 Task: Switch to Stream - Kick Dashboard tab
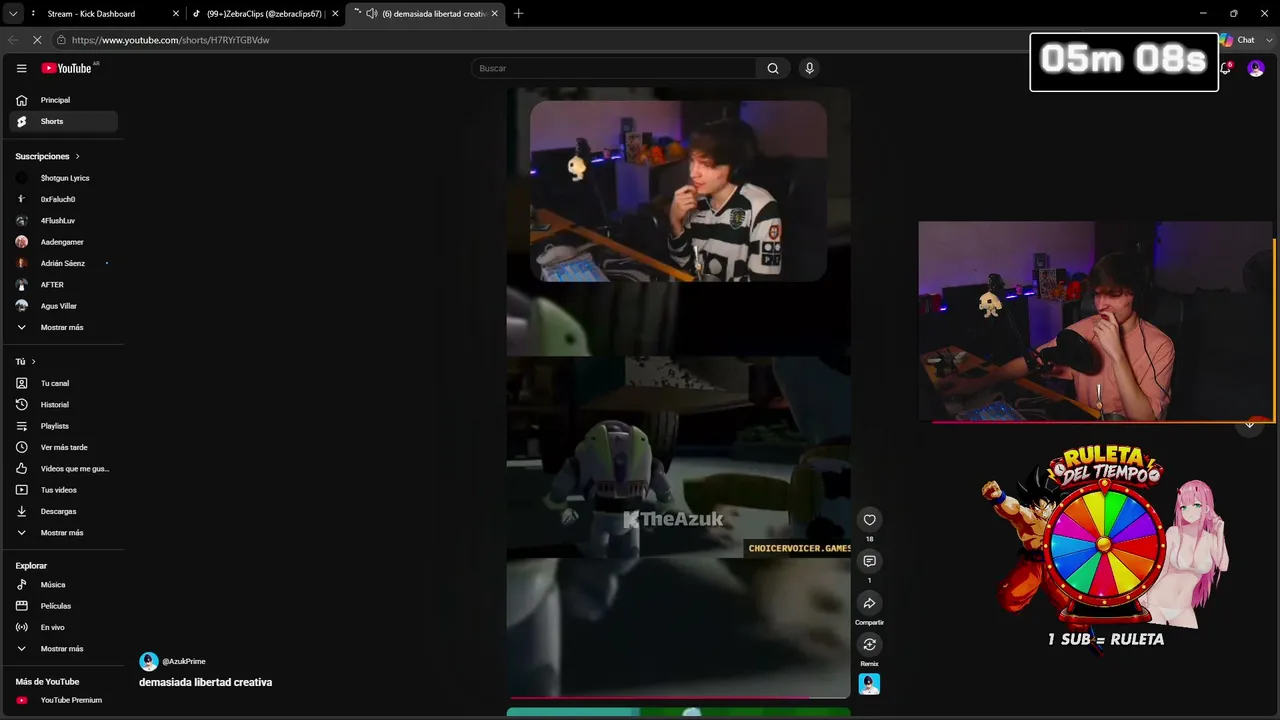click(105, 13)
